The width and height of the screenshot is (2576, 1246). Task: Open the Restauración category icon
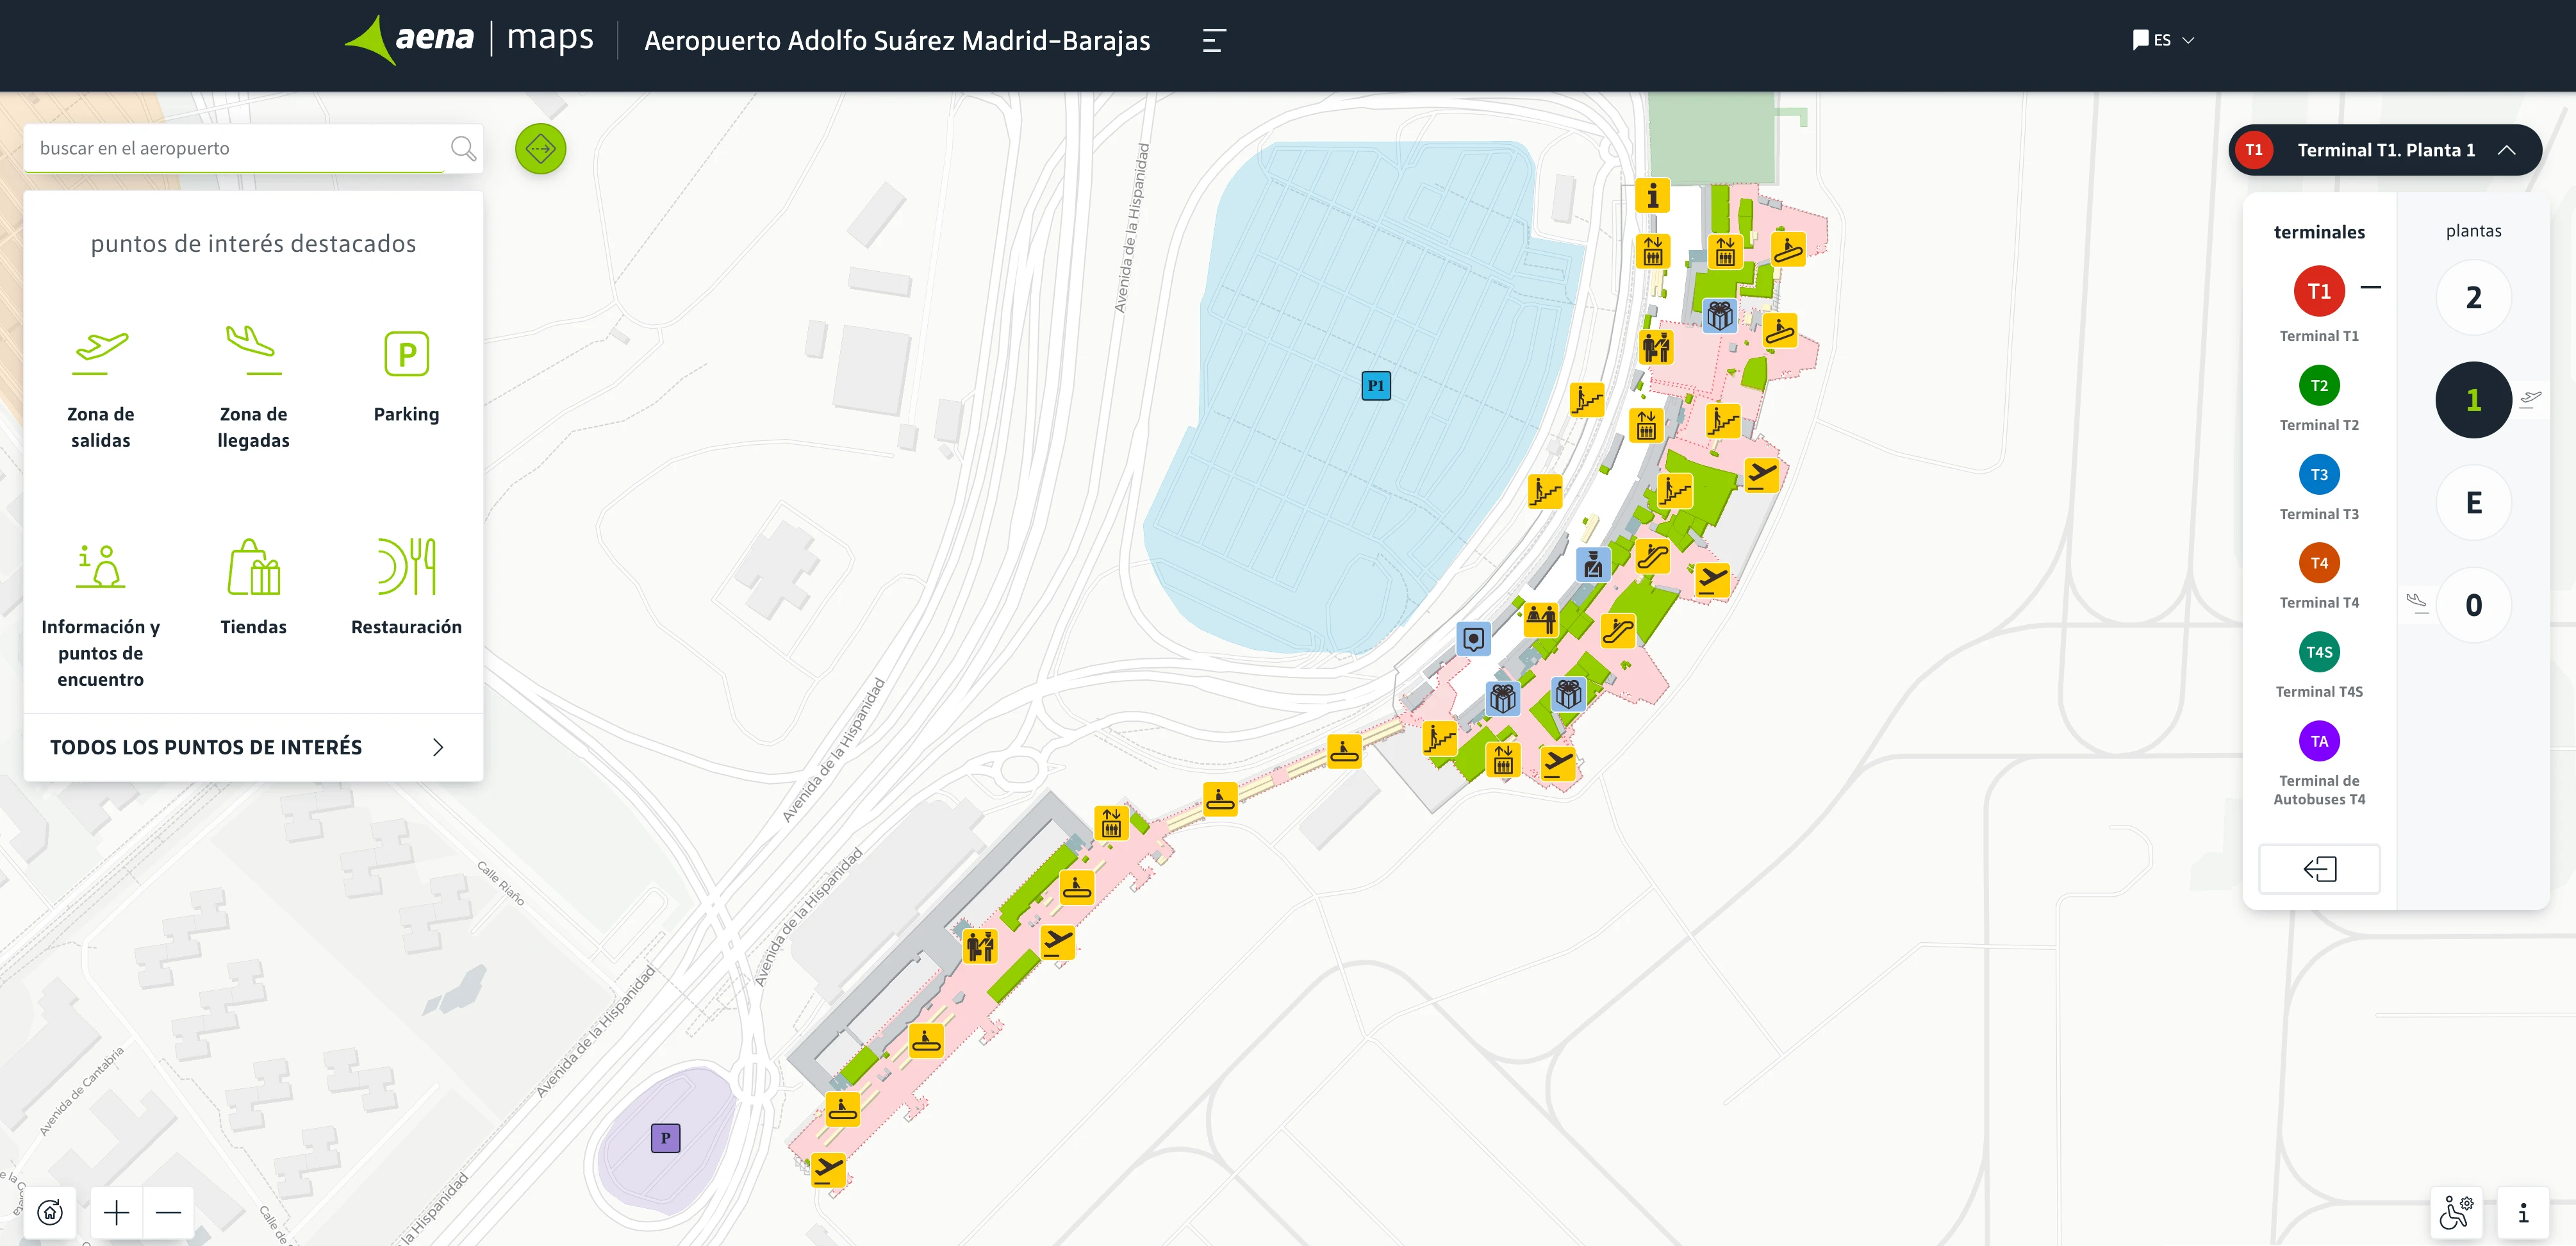click(x=406, y=567)
